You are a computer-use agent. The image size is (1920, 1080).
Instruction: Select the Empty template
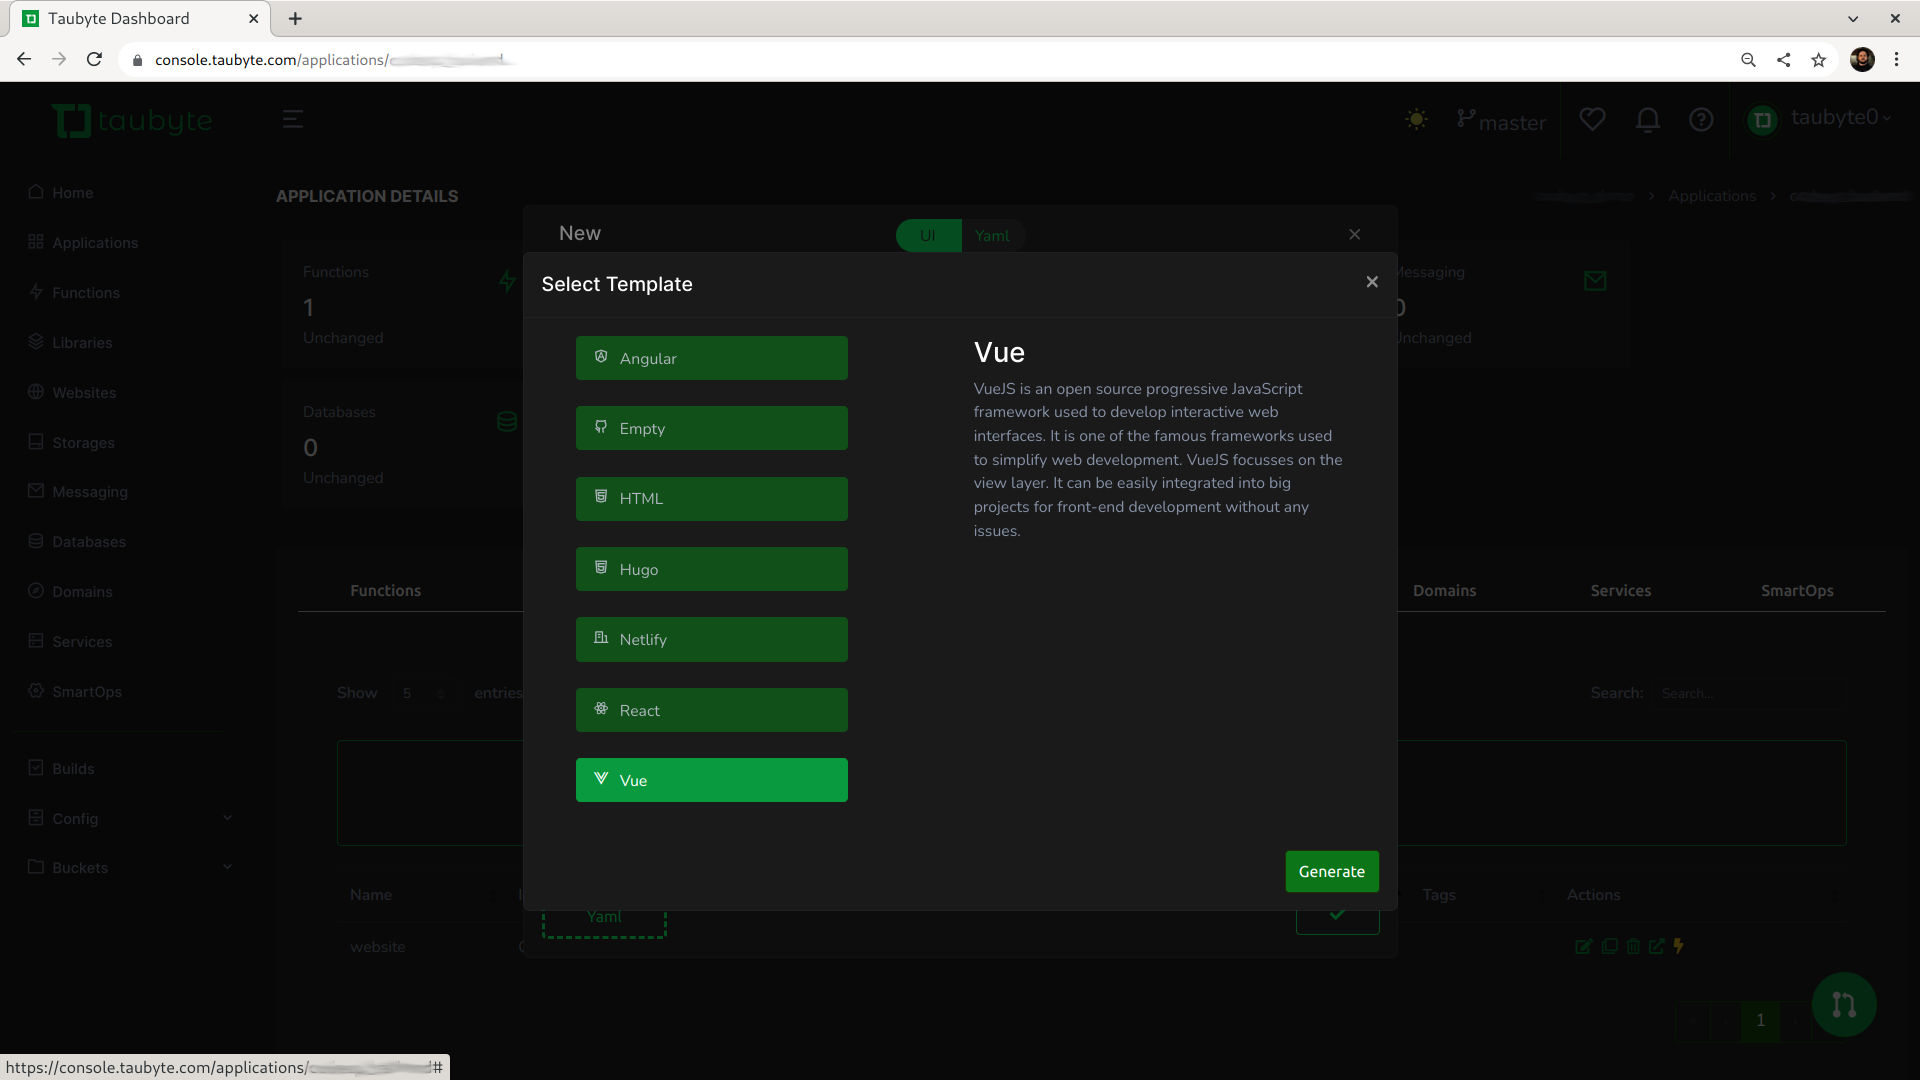tap(711, 428)
